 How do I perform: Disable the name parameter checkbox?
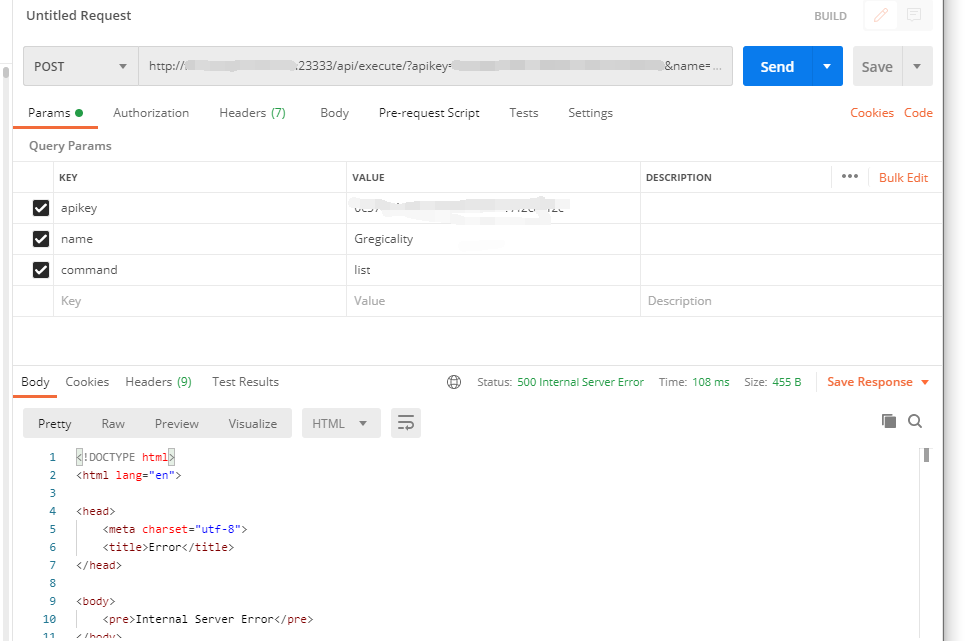pos(40,238)
